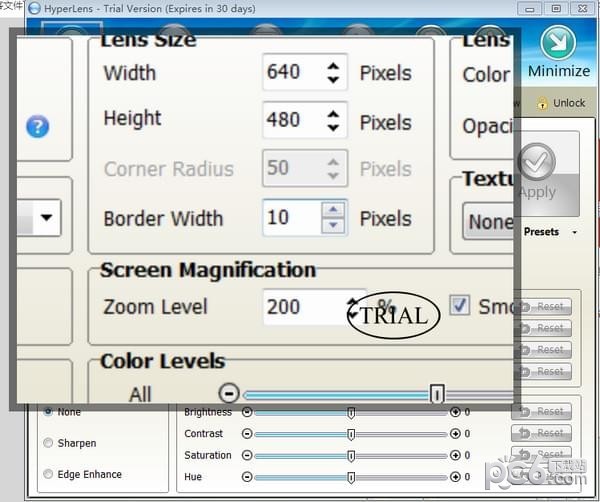
Task: Open the dropdown arrow left of Border Width
Action: point(47,217)
